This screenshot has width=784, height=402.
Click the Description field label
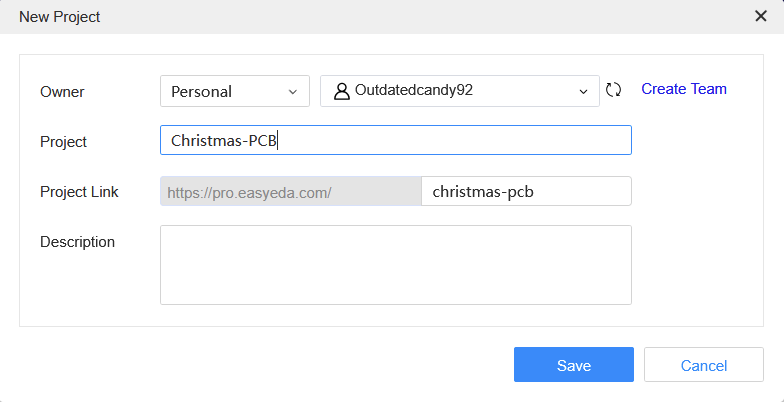coord(77,242)
